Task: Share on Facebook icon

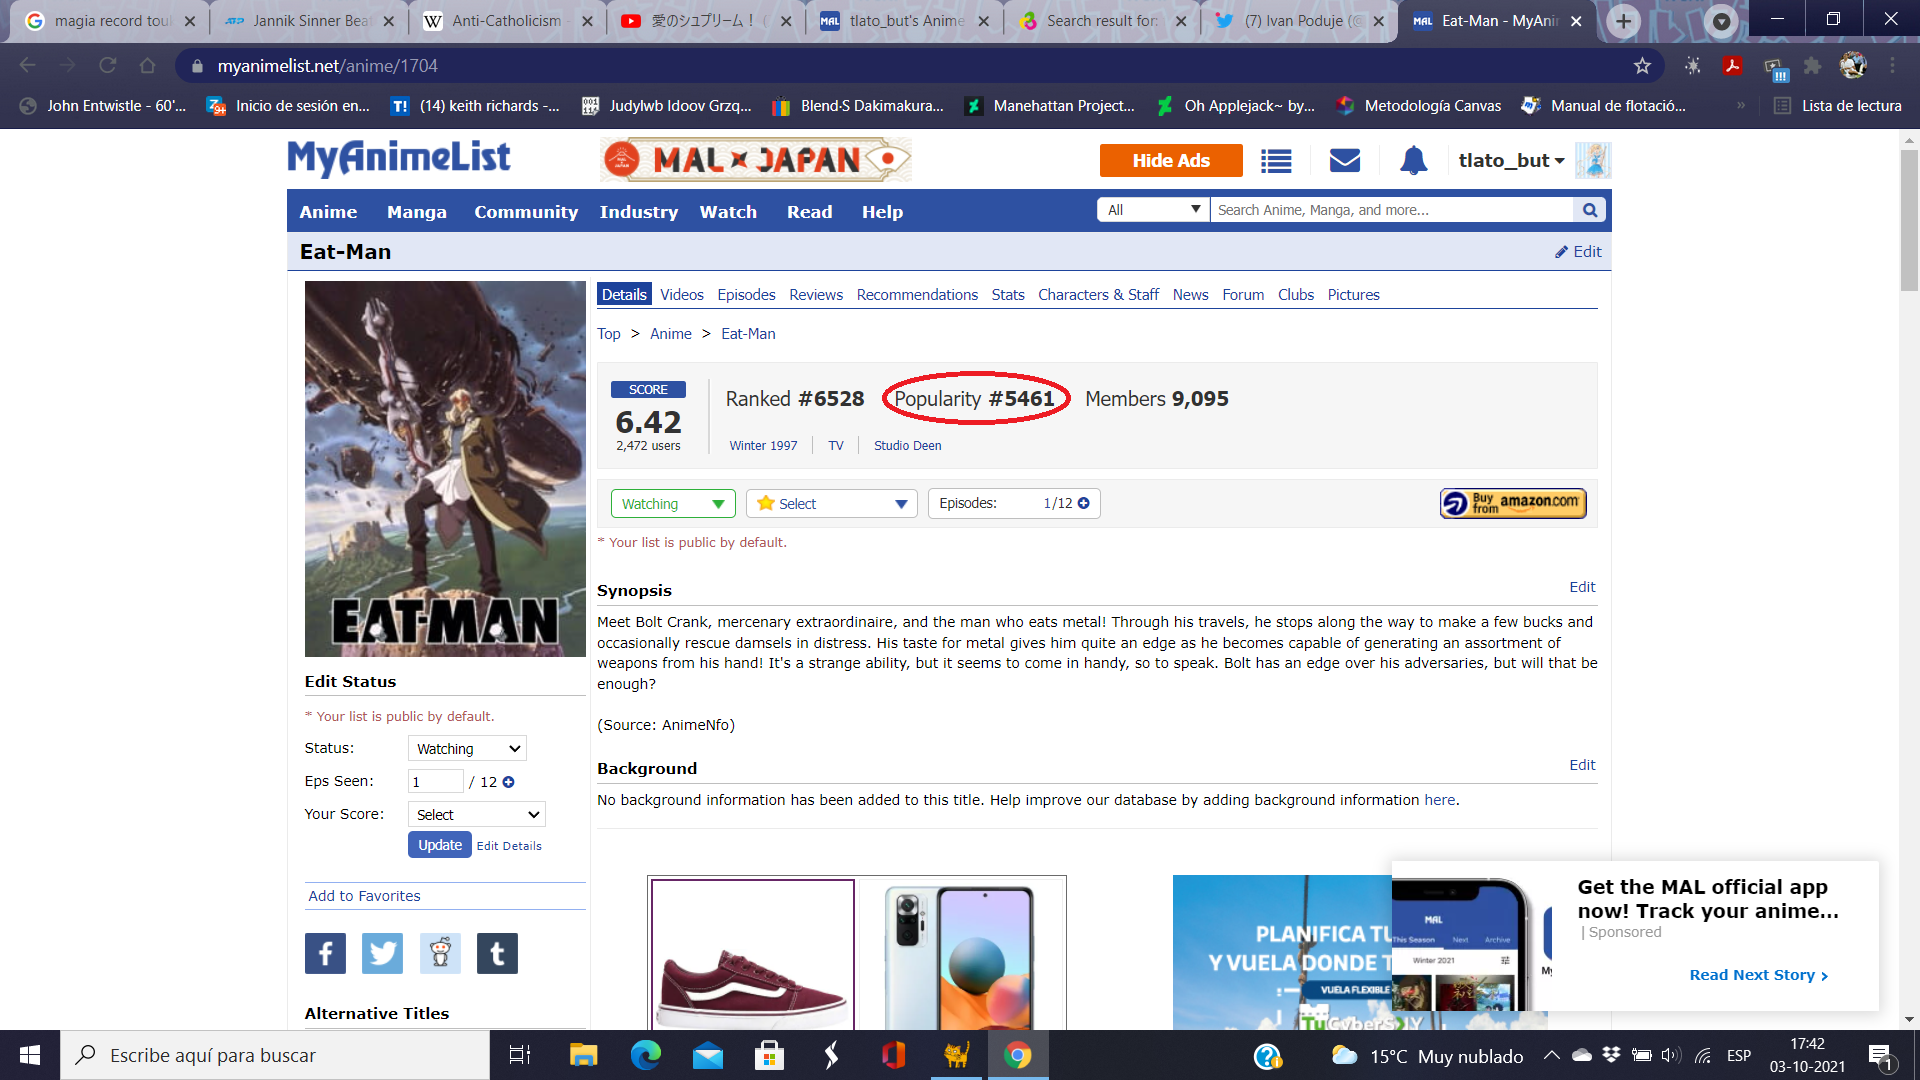Action: coord(325,954)
